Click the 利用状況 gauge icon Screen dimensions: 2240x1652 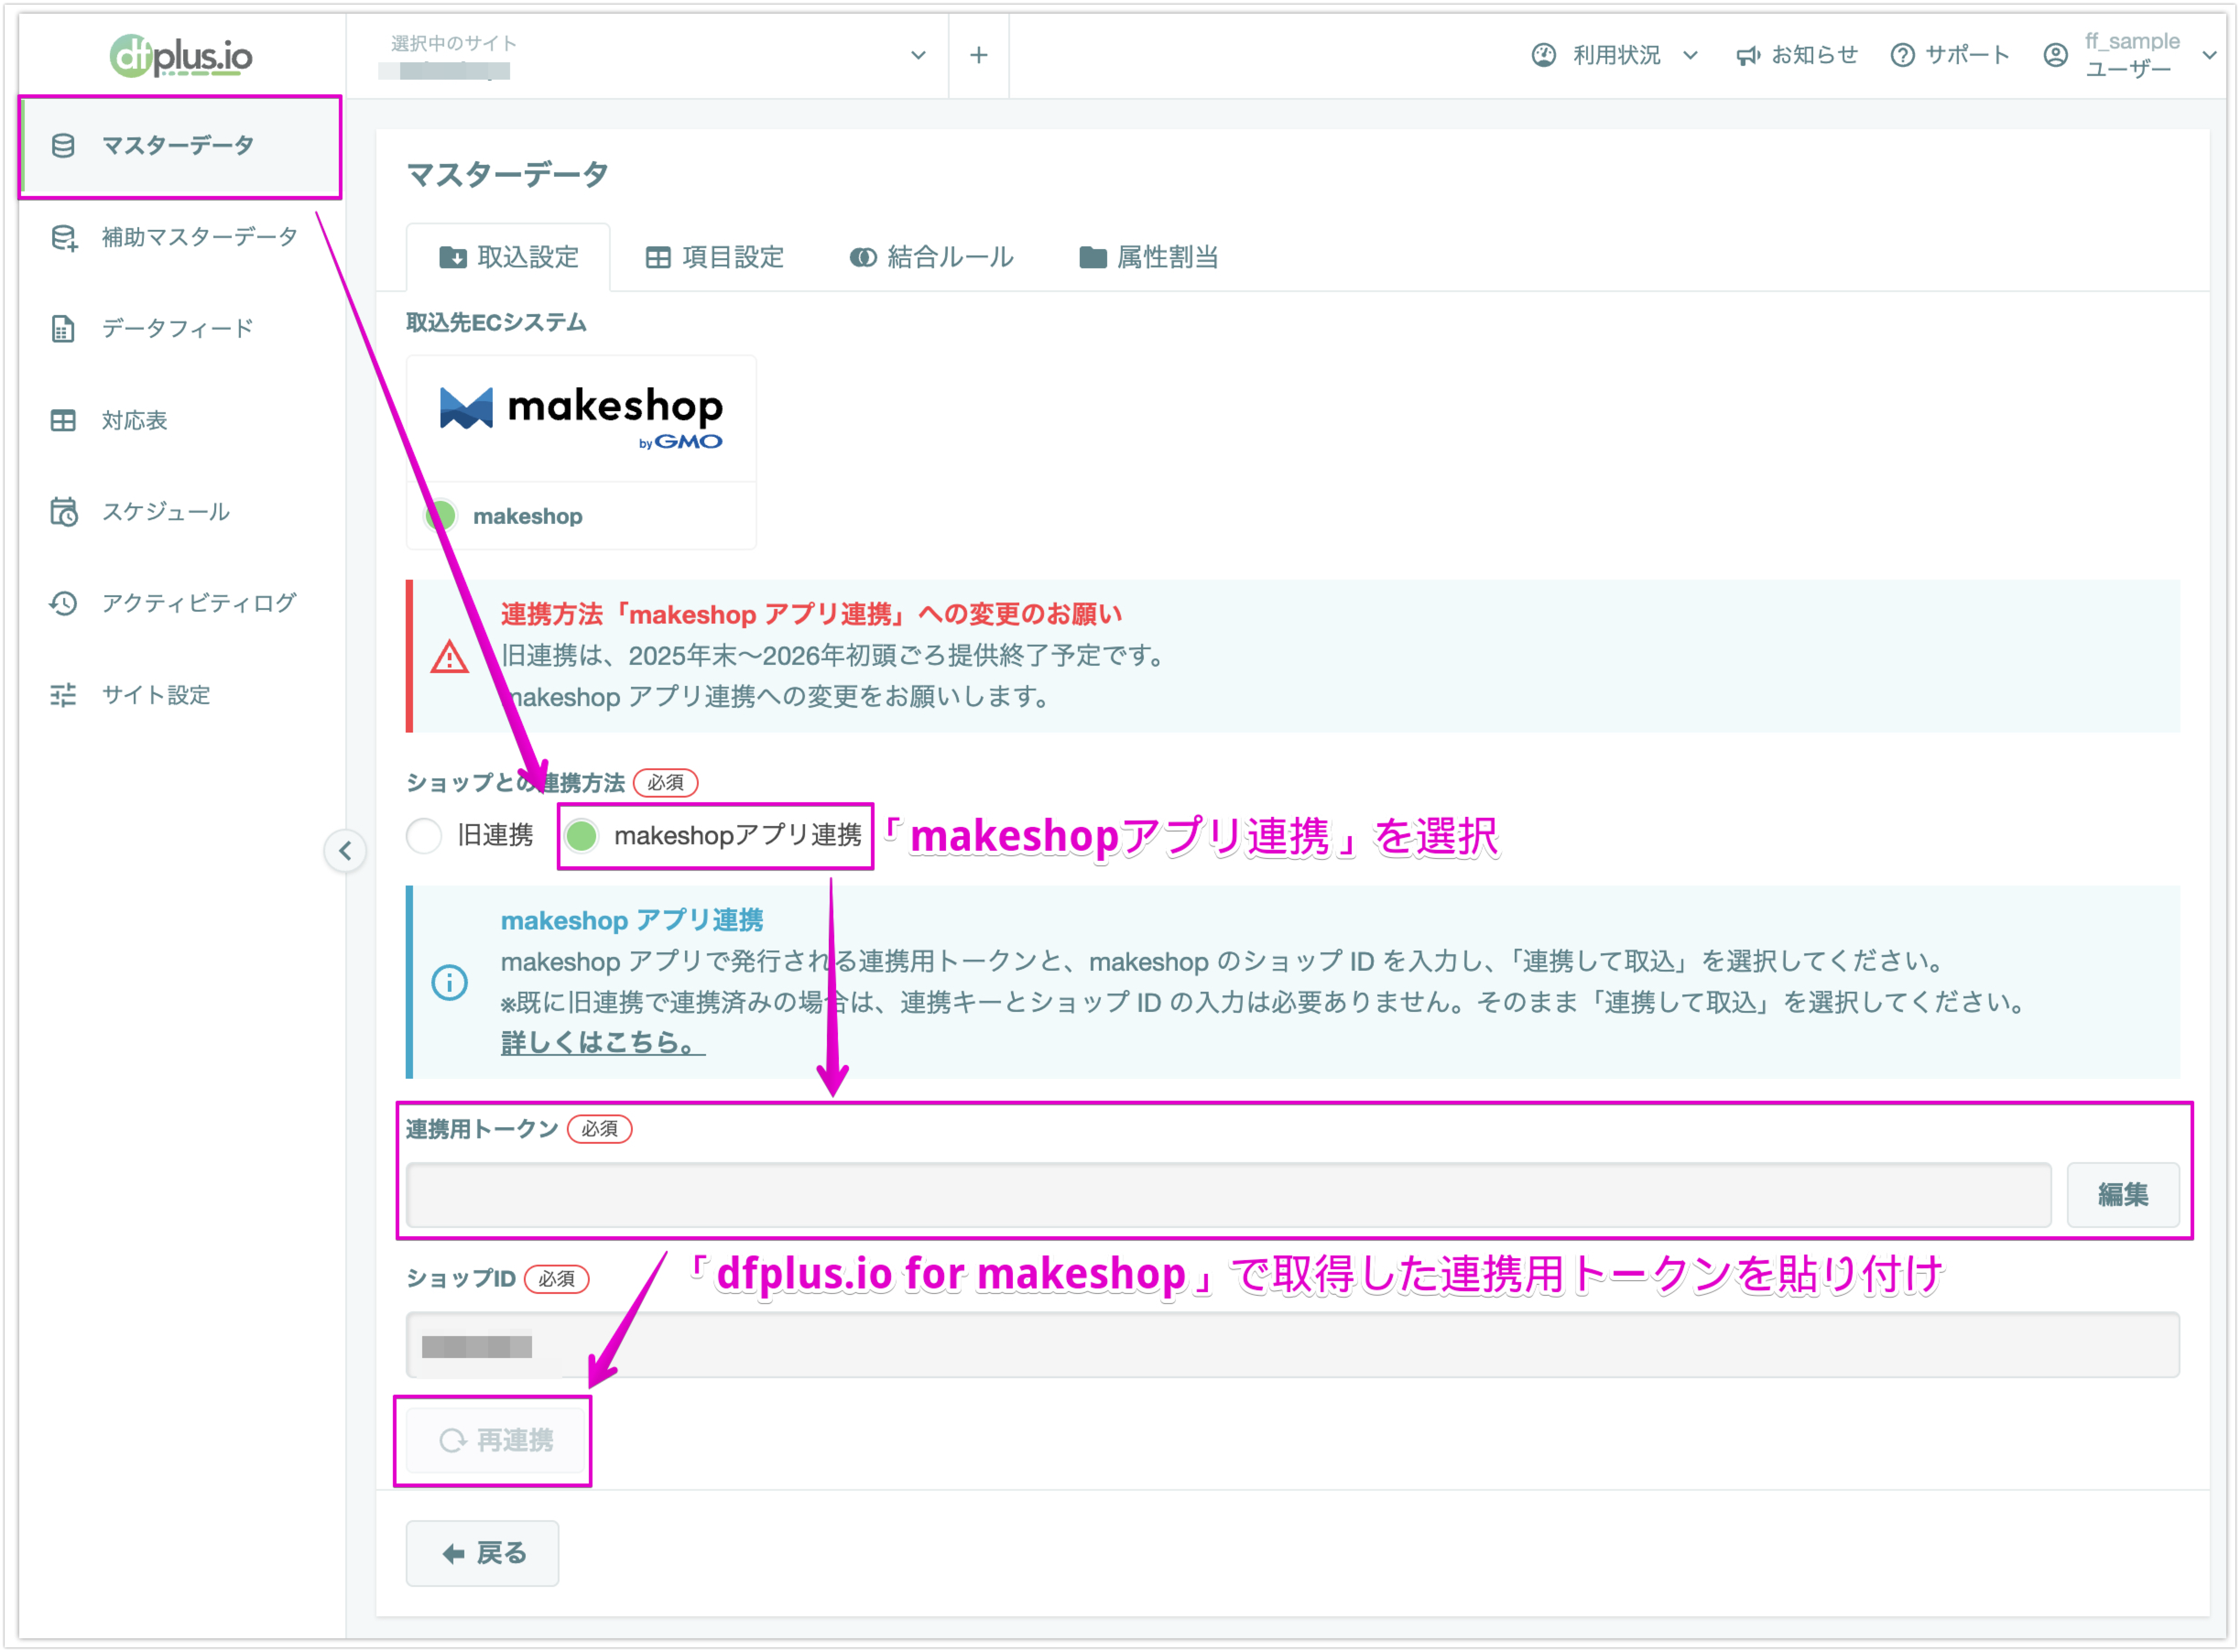click(1544, 55)
